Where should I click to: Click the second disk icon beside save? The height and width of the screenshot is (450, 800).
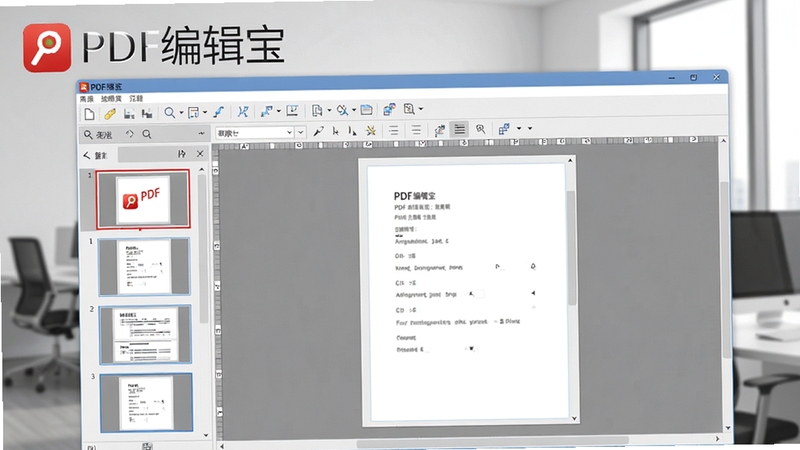[147, 113]
